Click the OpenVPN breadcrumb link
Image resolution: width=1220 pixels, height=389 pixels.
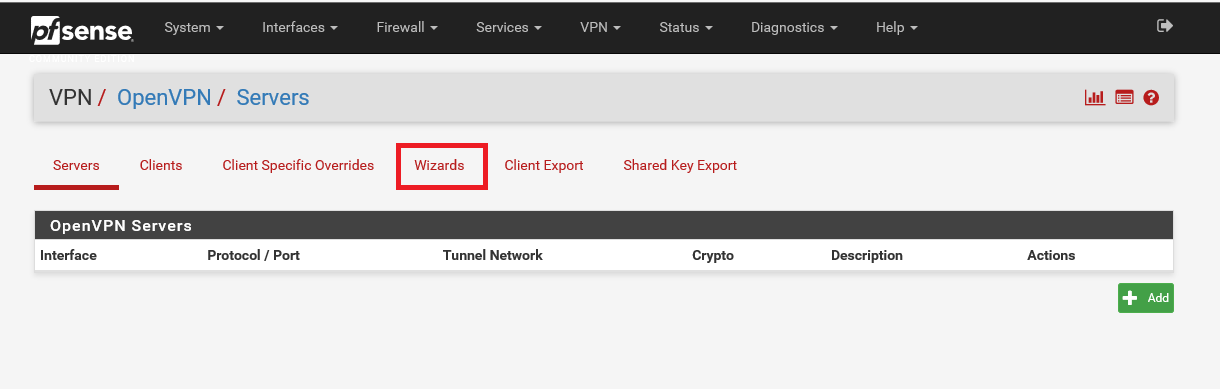pos(164,98)
